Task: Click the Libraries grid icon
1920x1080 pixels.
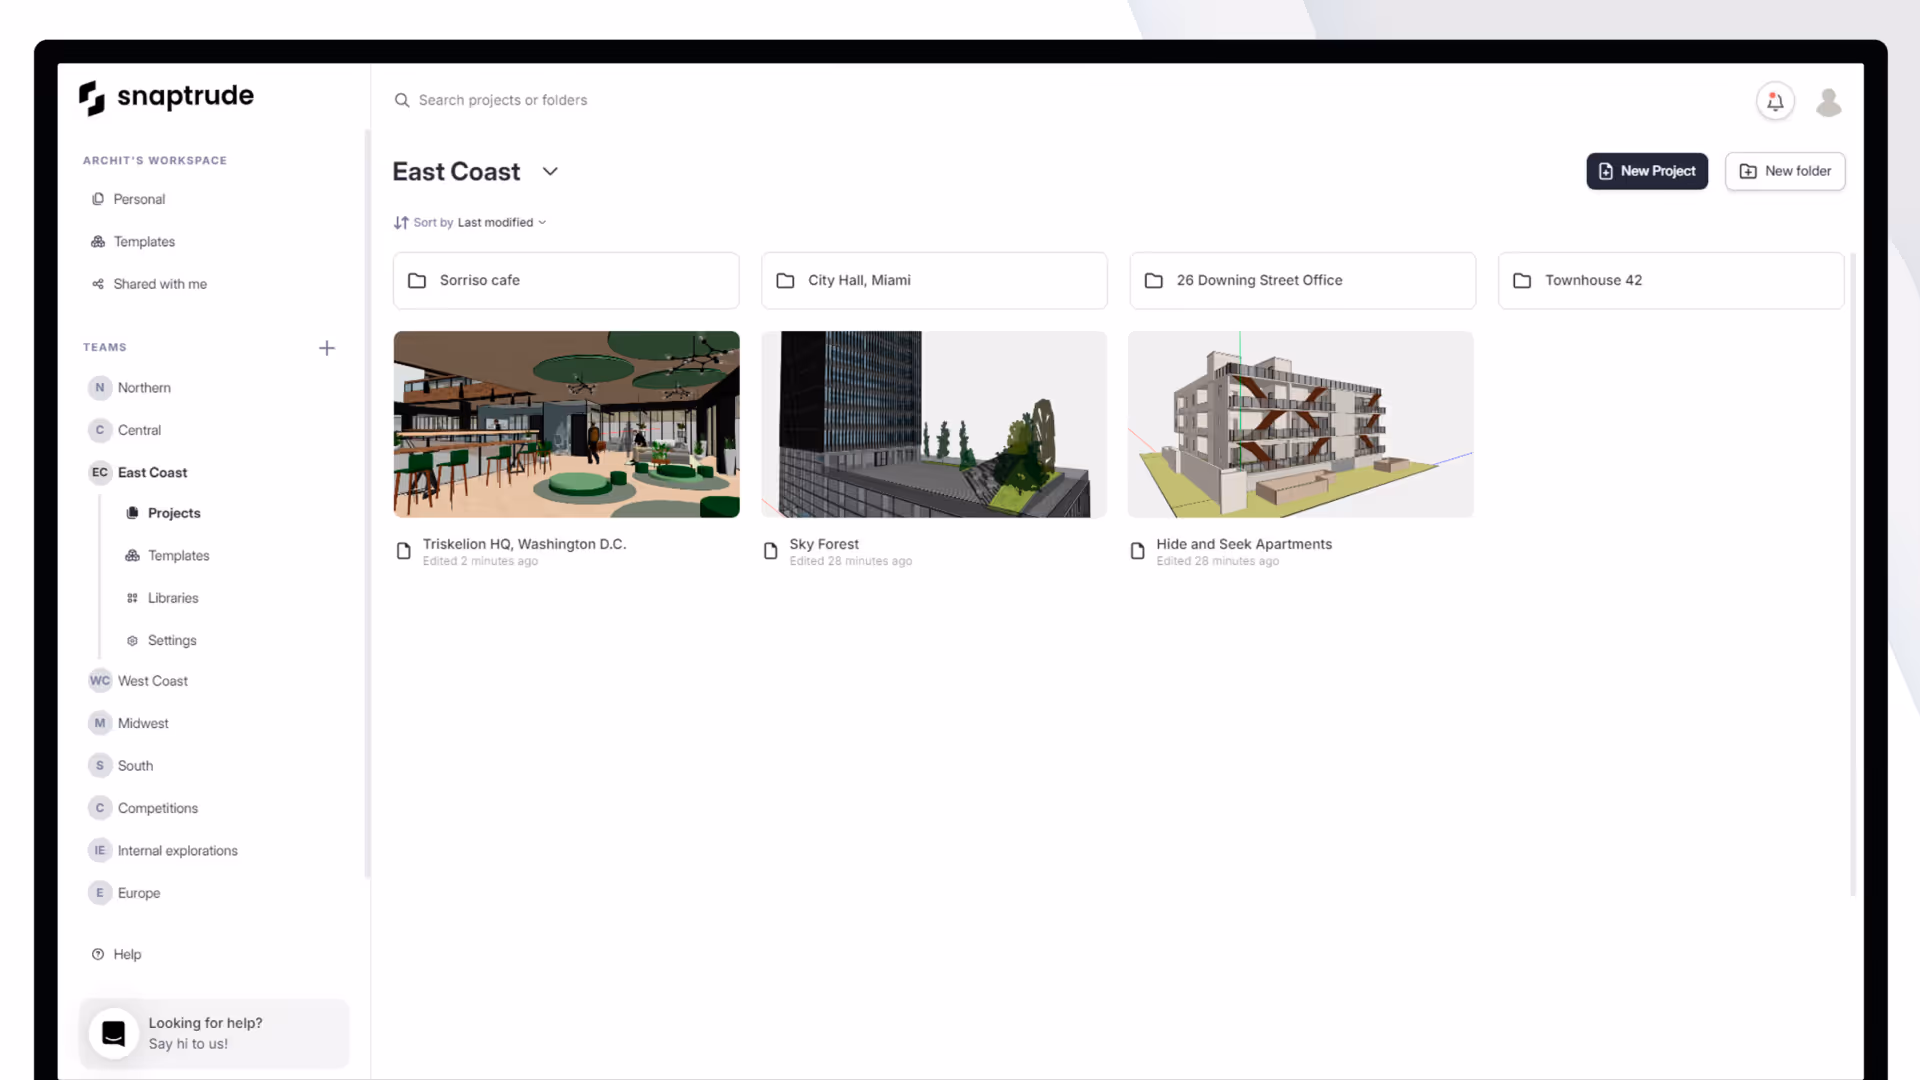Action: [132, 598]
